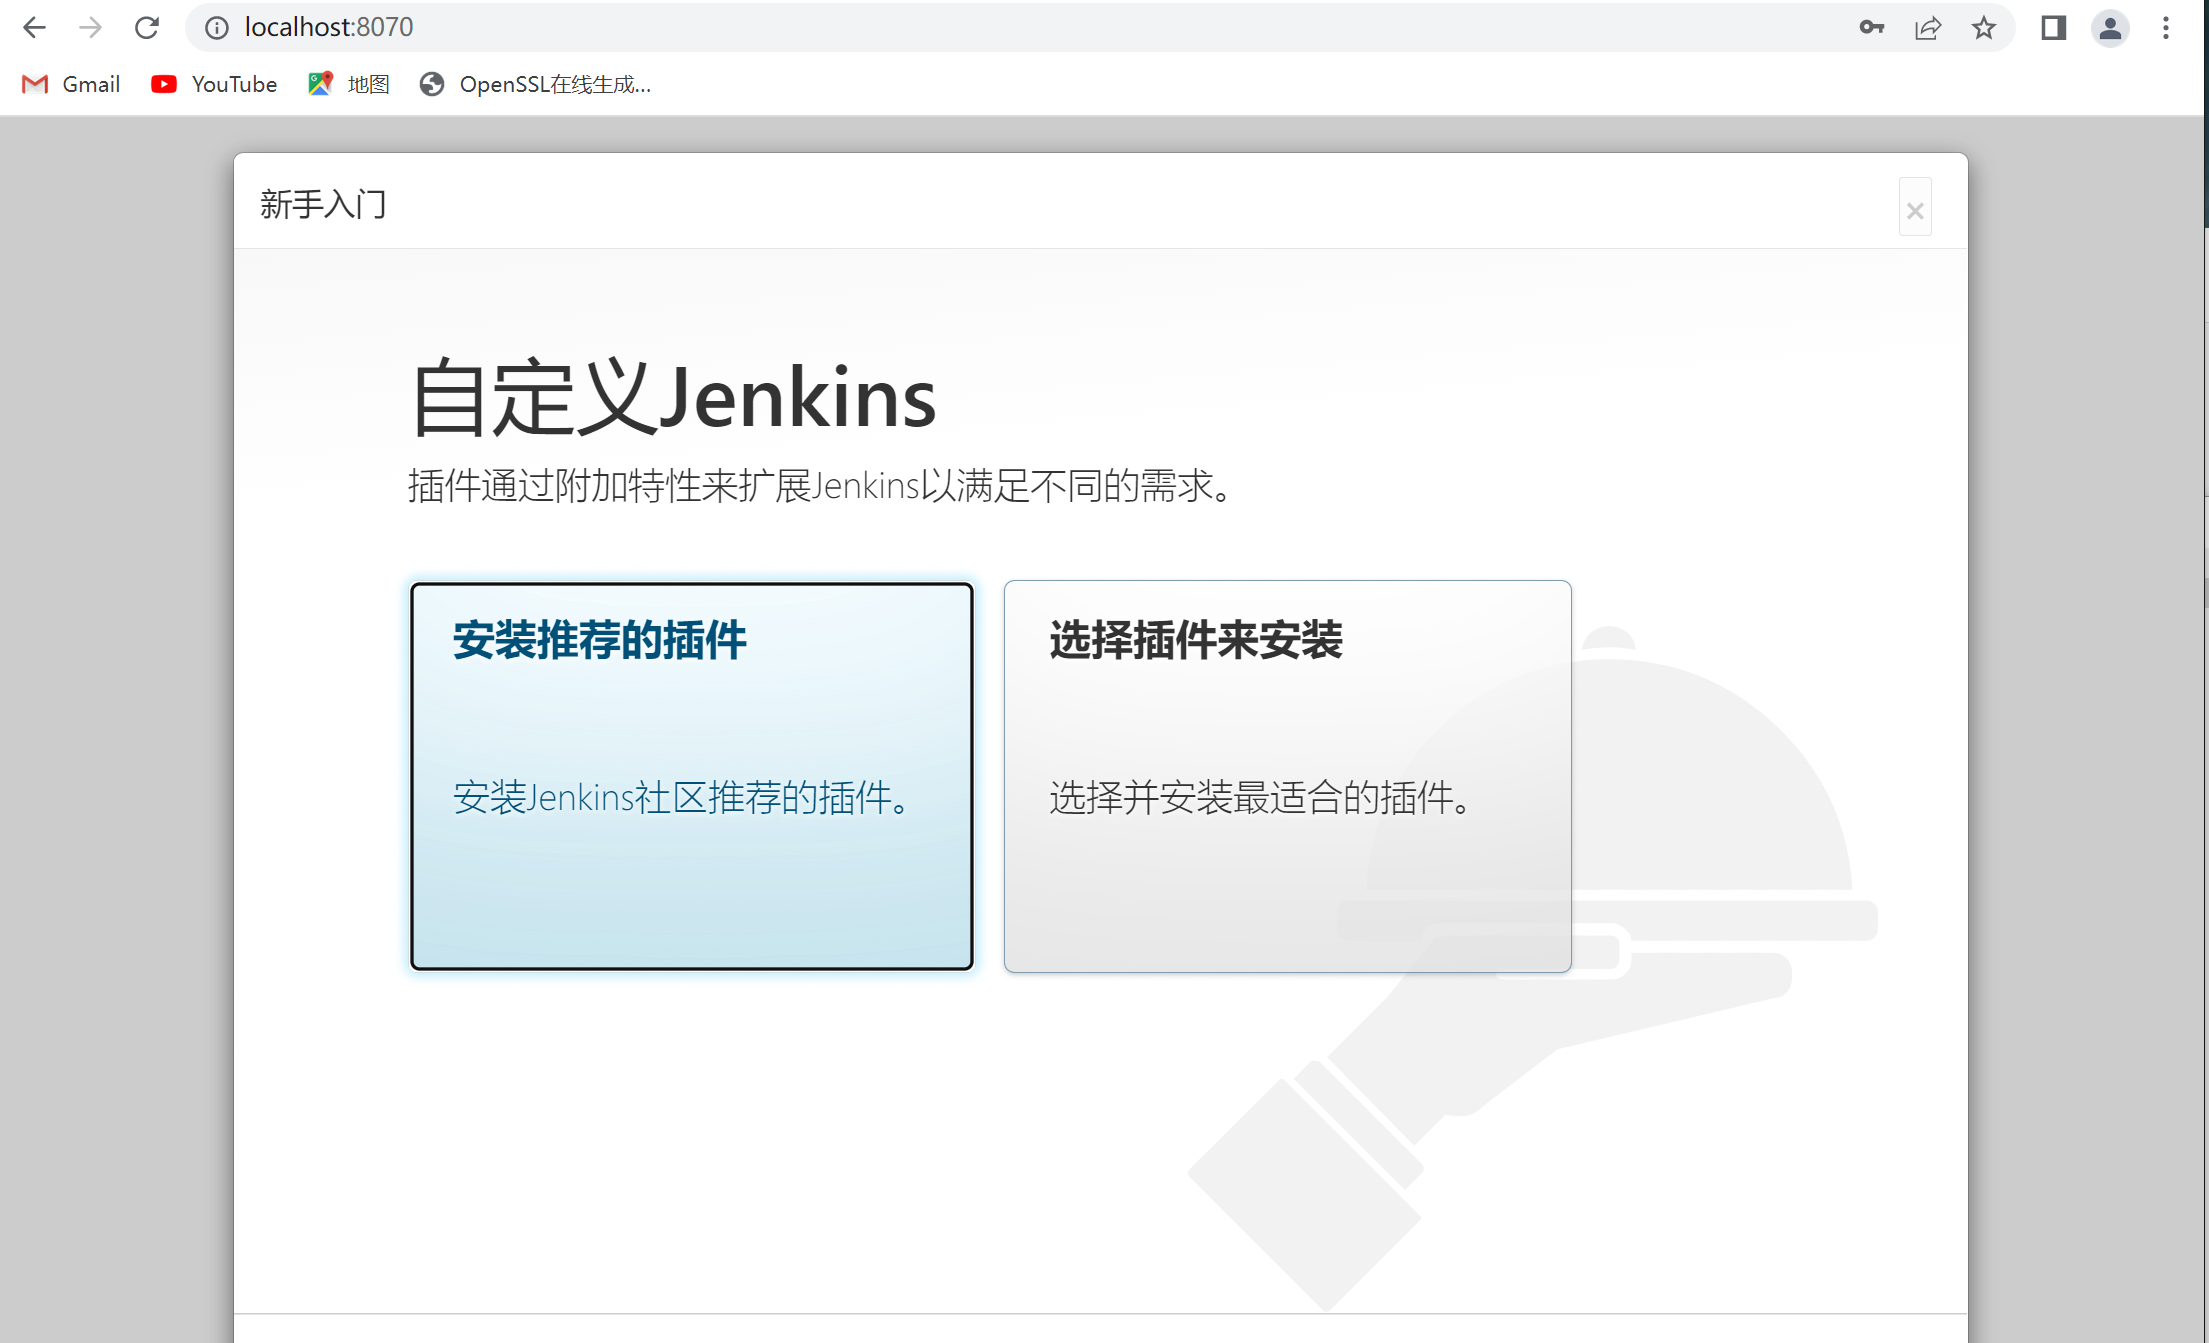
Task: Open Chrome's three-dot menu
Action: (x=2164, y=27)
